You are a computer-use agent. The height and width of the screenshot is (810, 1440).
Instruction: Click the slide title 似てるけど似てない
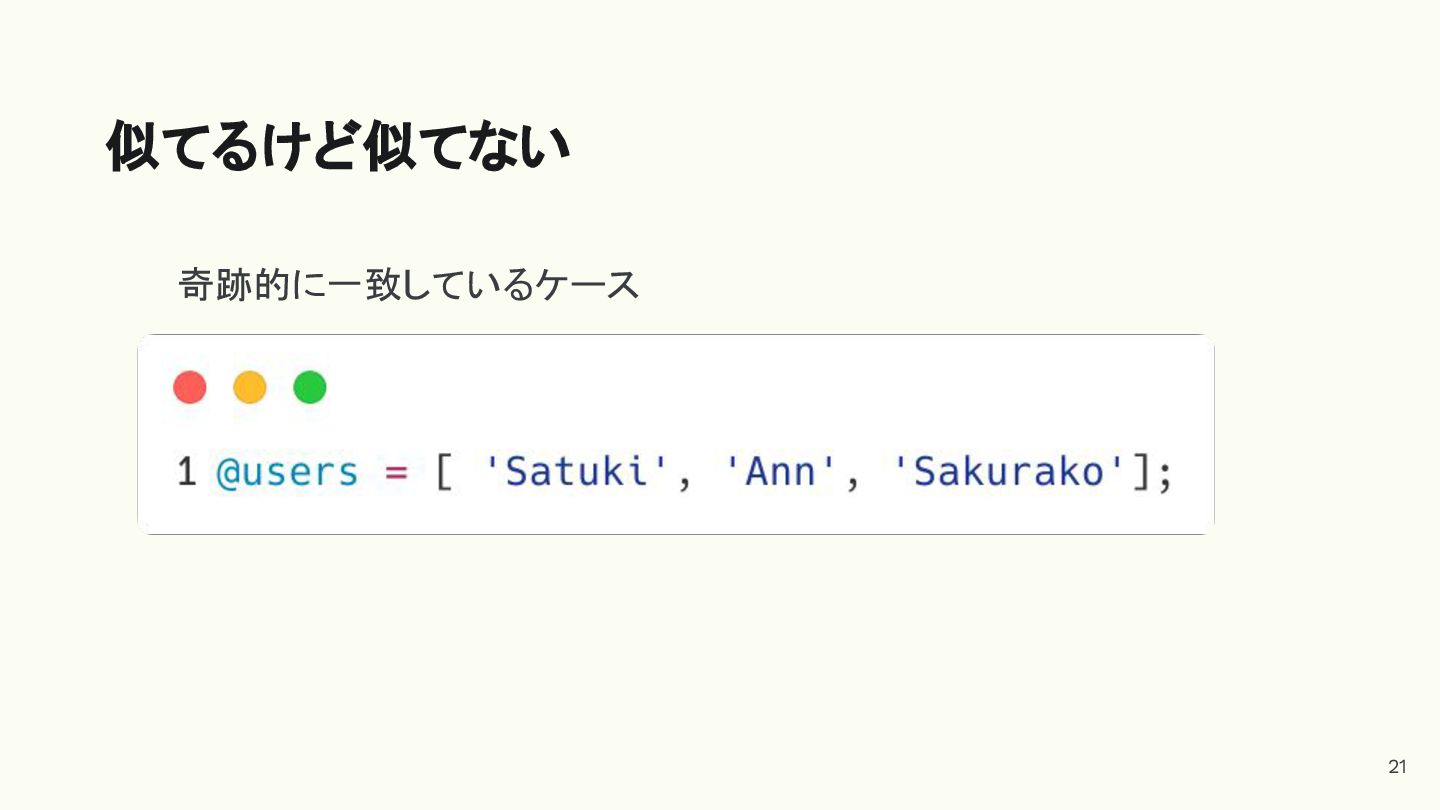338,147
